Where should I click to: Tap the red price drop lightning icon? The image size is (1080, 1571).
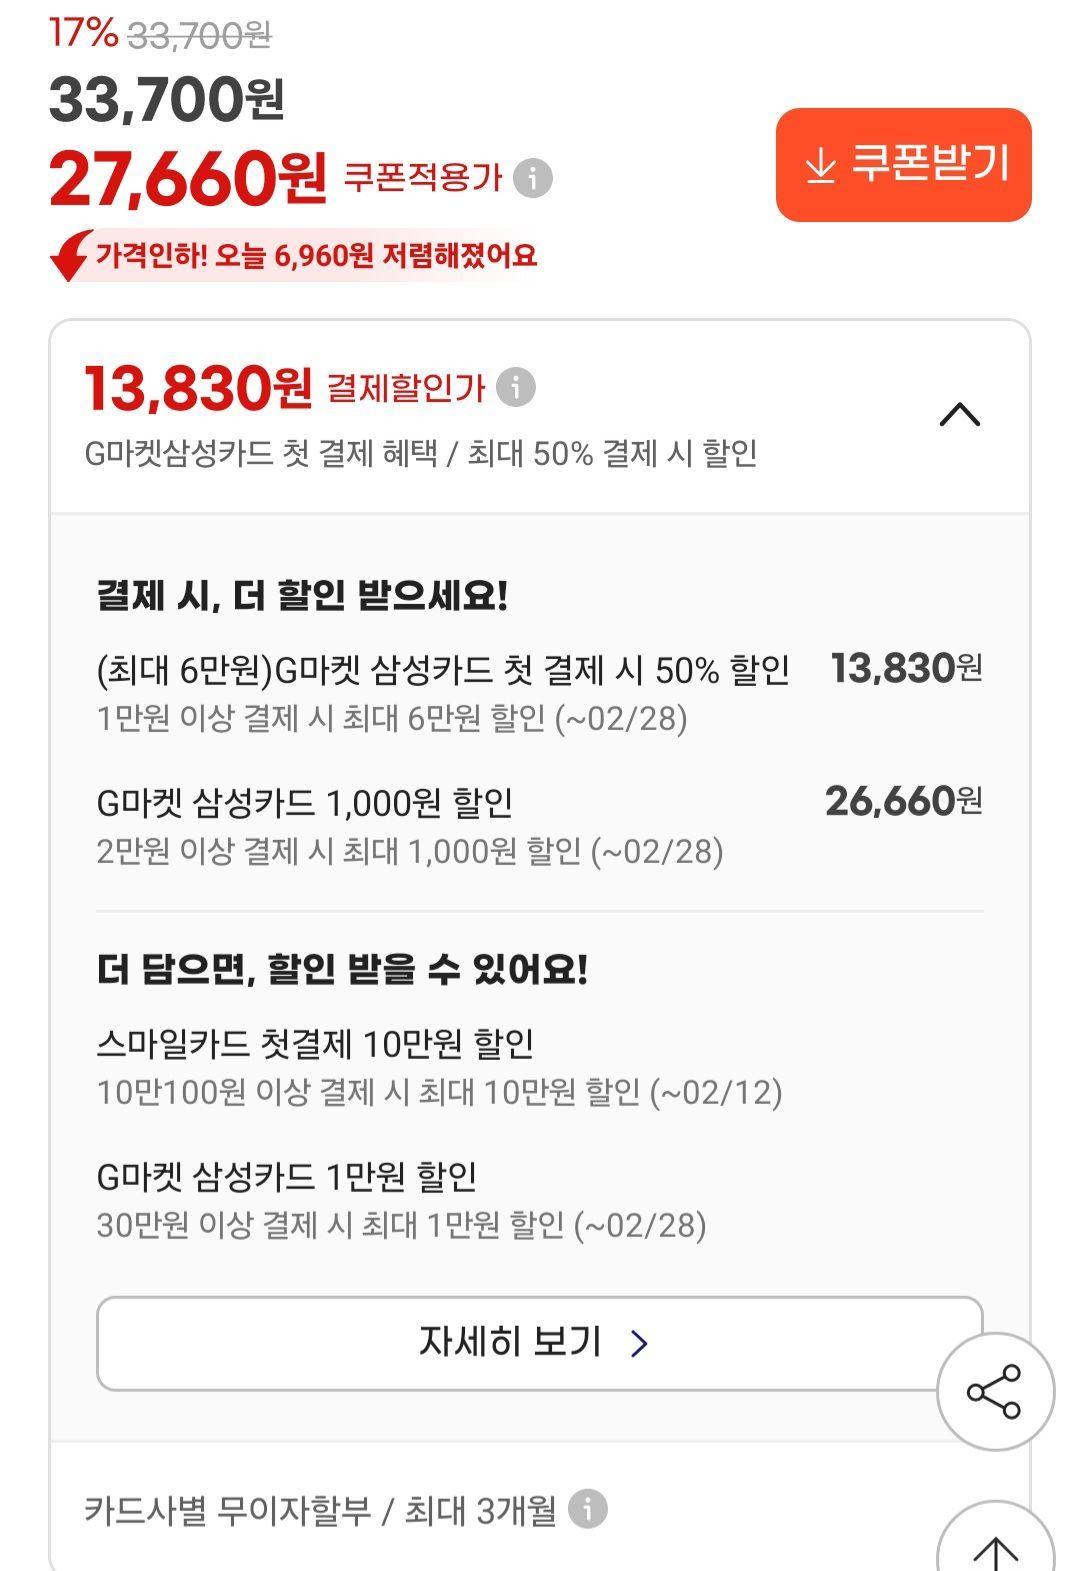[69, 256]
